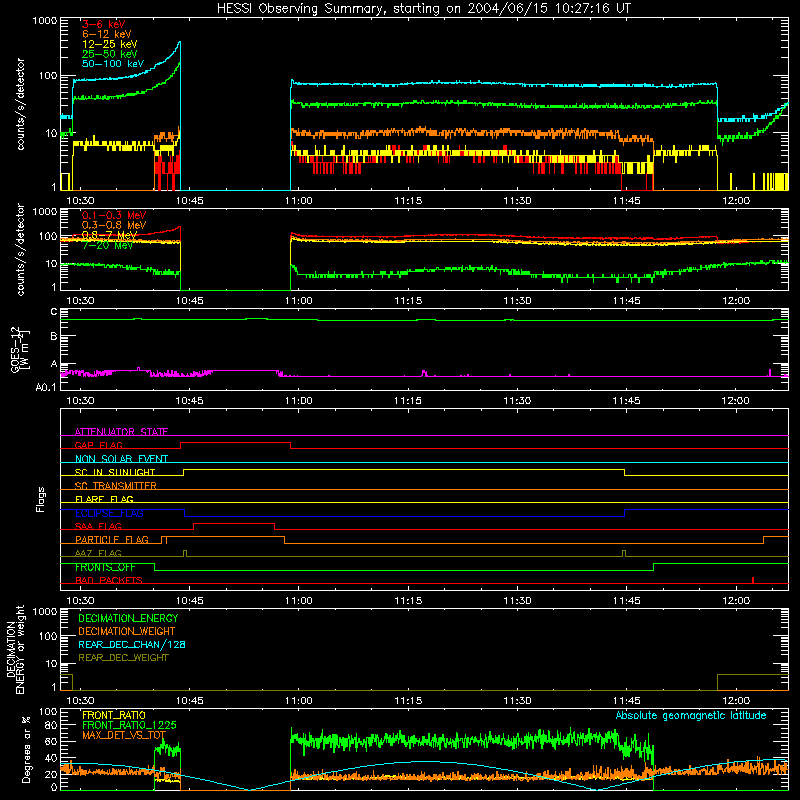Click the REAR_DEC_WEIGHT legend label
Image resolution: width=800 pixels, height=800 pixels.
click(123, 658)
